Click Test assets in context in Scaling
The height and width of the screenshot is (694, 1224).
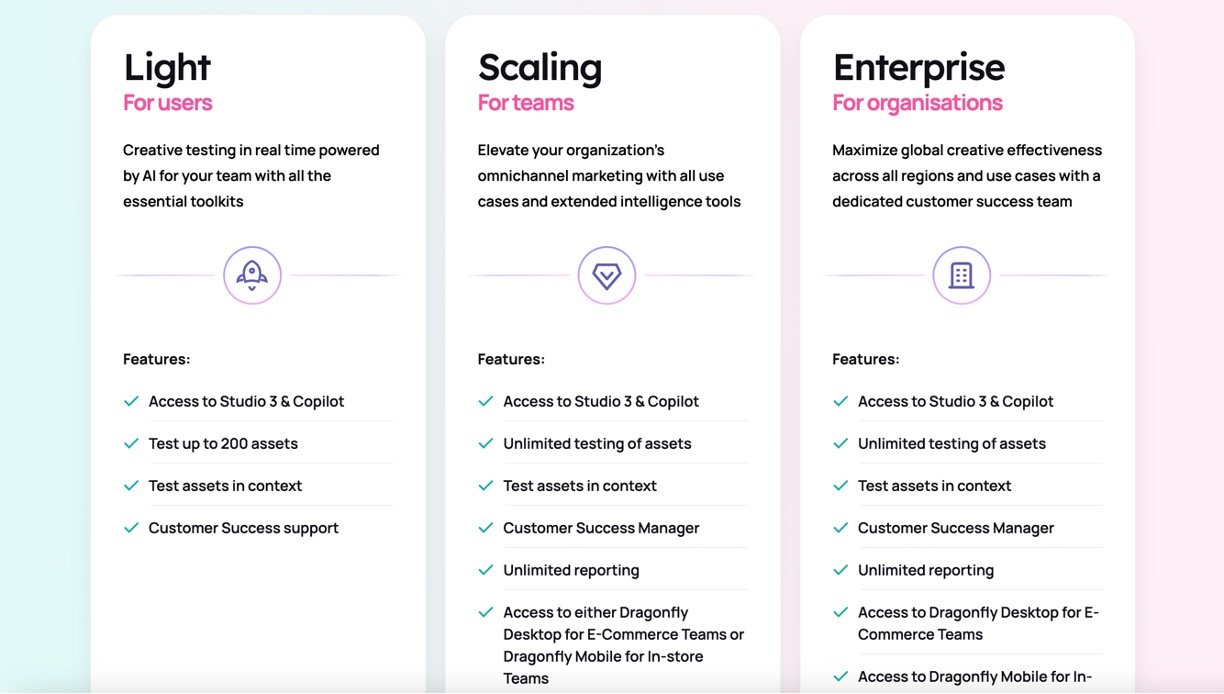pos(580,486)
